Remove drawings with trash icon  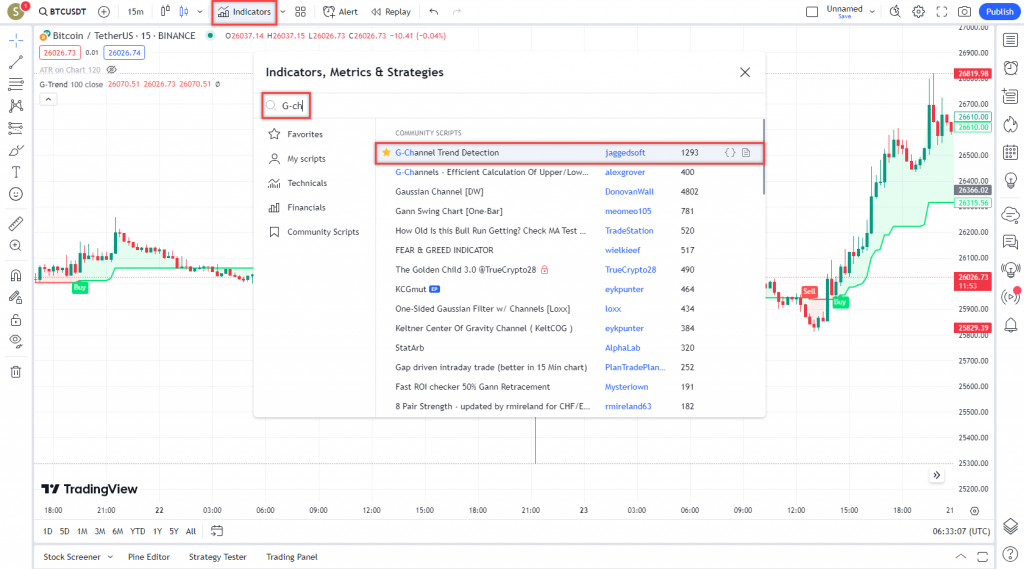tap(16, 372)
